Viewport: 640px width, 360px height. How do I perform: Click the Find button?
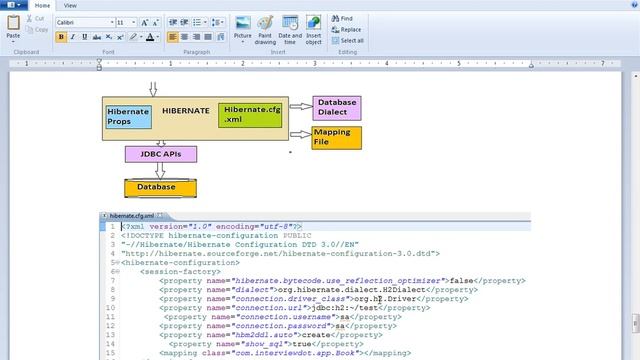click(x=342, y=18)
